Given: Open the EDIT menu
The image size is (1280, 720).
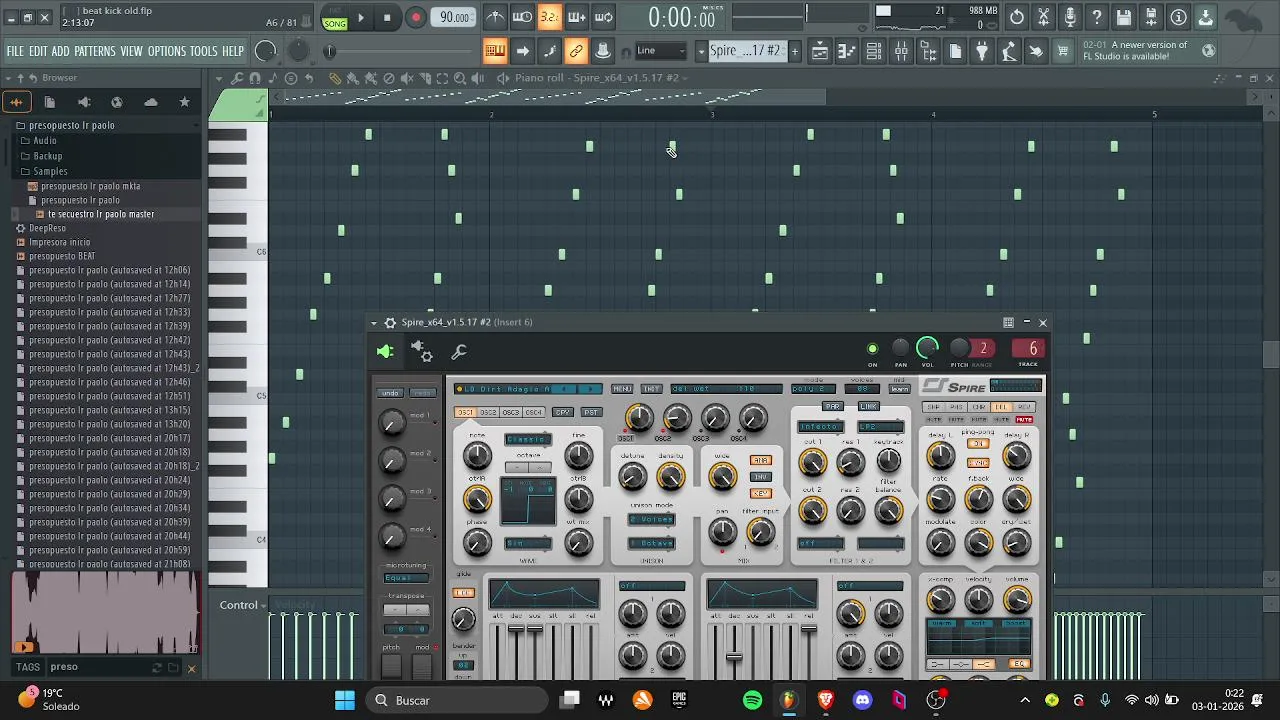Looking at the screenshot, I should click(x=38, y=51).
